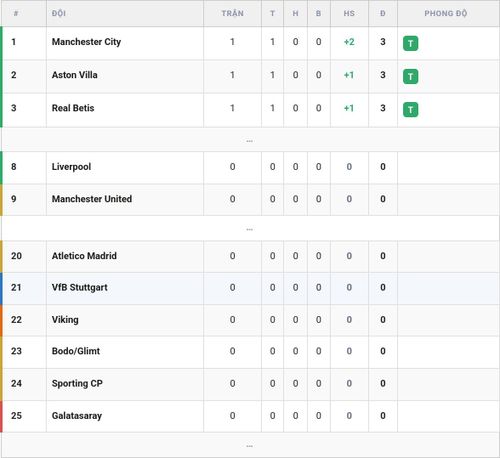Image resolution: width=500 pixels, height=458 pixels.
Task: Expand hidden rows below Manchester United
Action: click(249, 229)
